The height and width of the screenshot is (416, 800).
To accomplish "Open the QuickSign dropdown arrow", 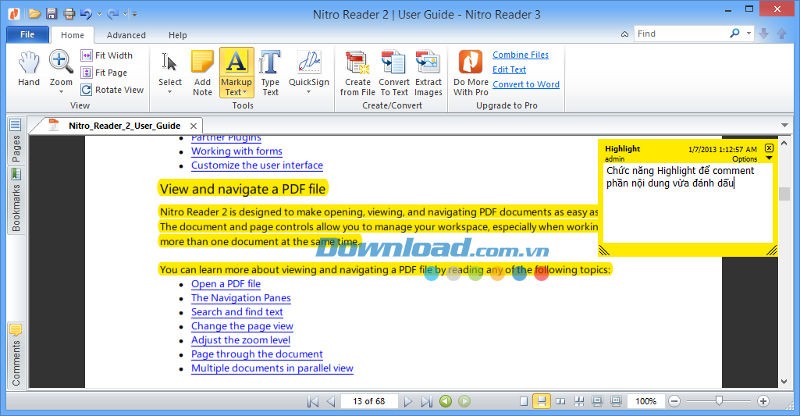I will (x=309, y=92).
